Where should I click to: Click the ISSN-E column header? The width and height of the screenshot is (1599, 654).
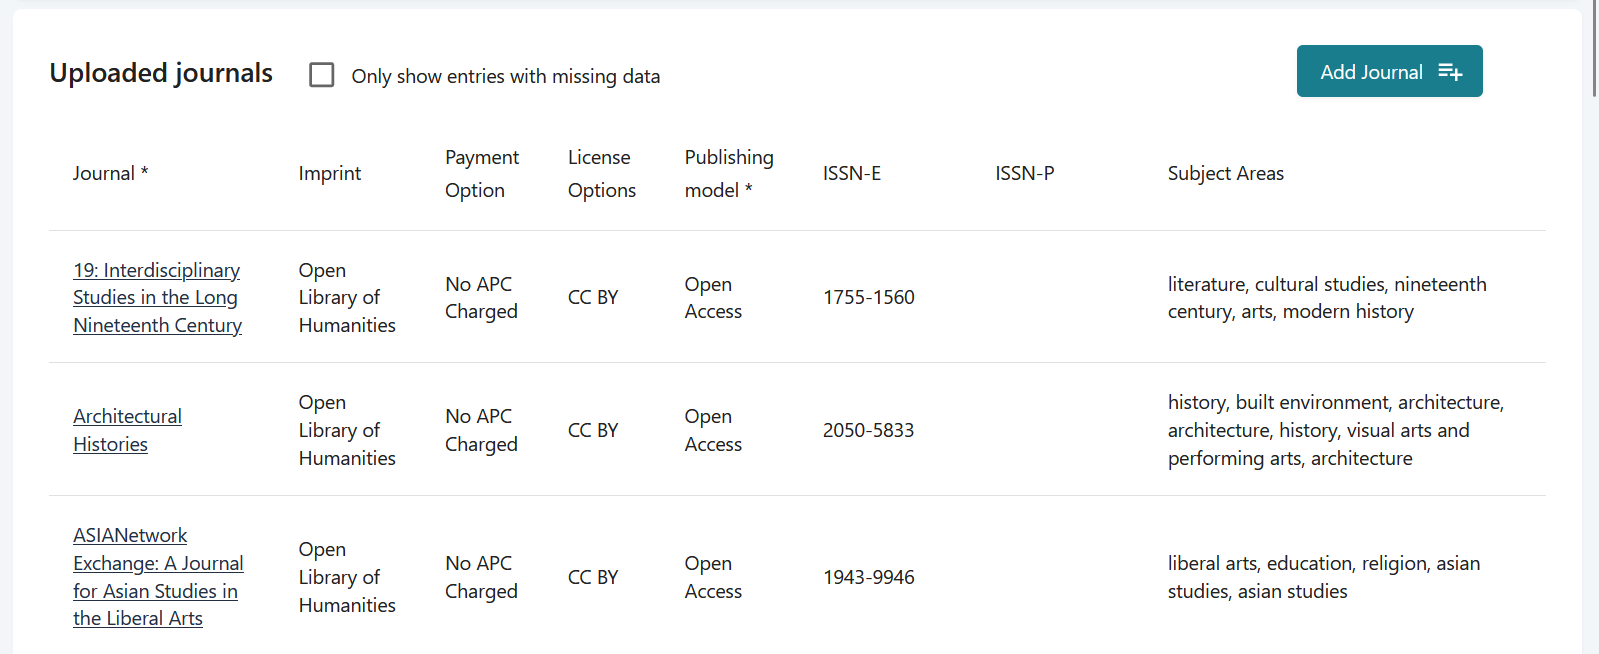(x=852, y=172)
